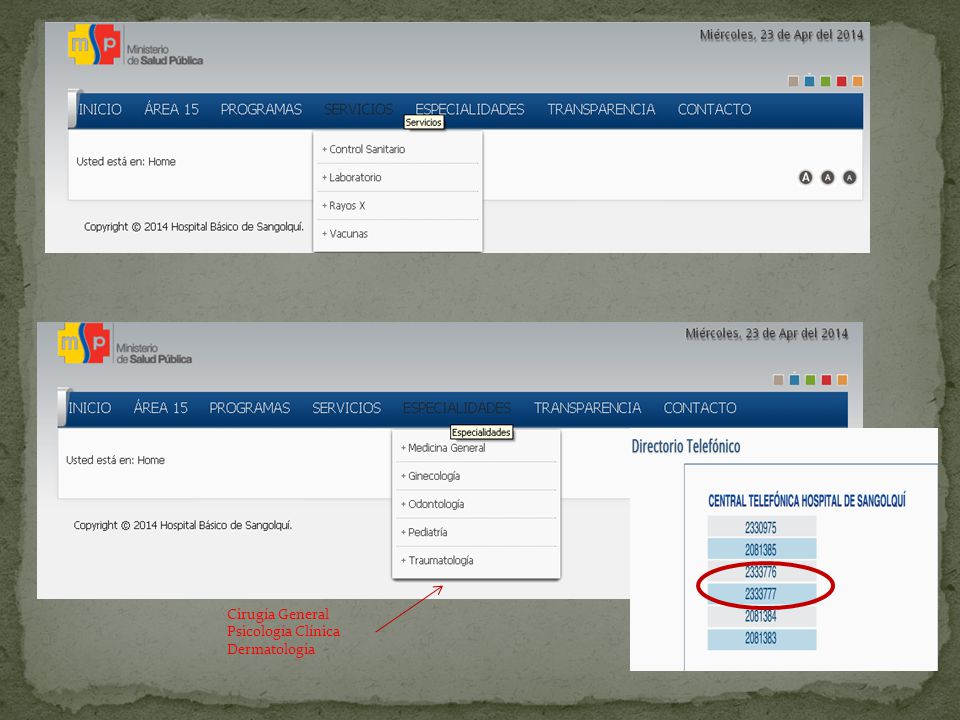Click the highlighted SERVICIOS menu in upper screenshot
The width and height of the screenshot is (960, 720).
(358, 110)
